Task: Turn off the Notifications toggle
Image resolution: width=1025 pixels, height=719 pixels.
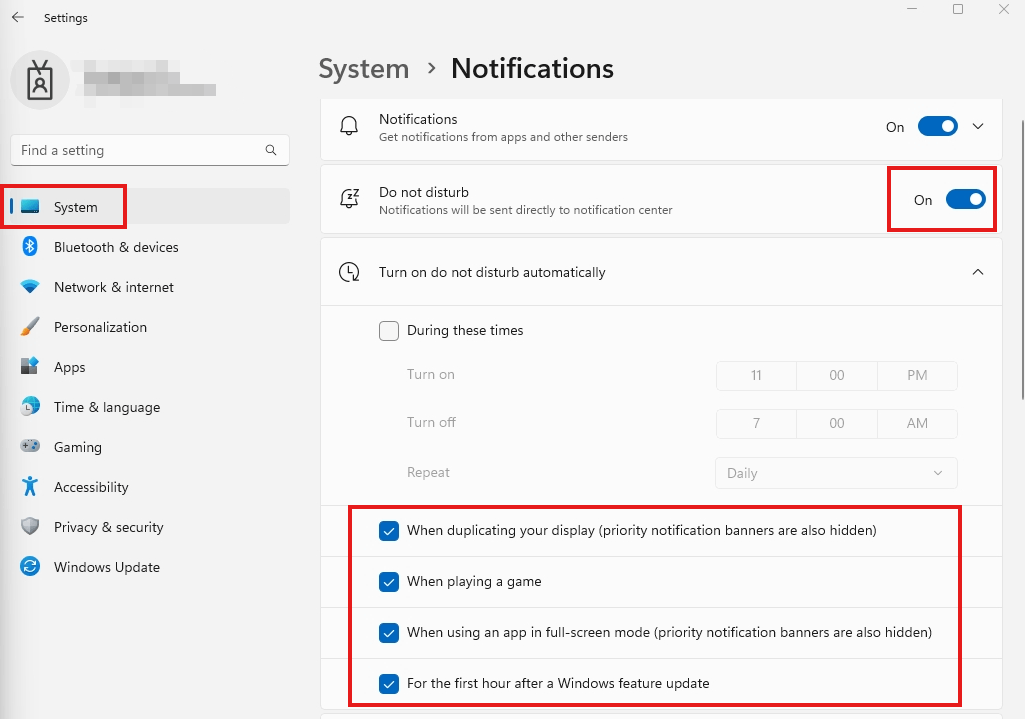Action: coord(937,126)
